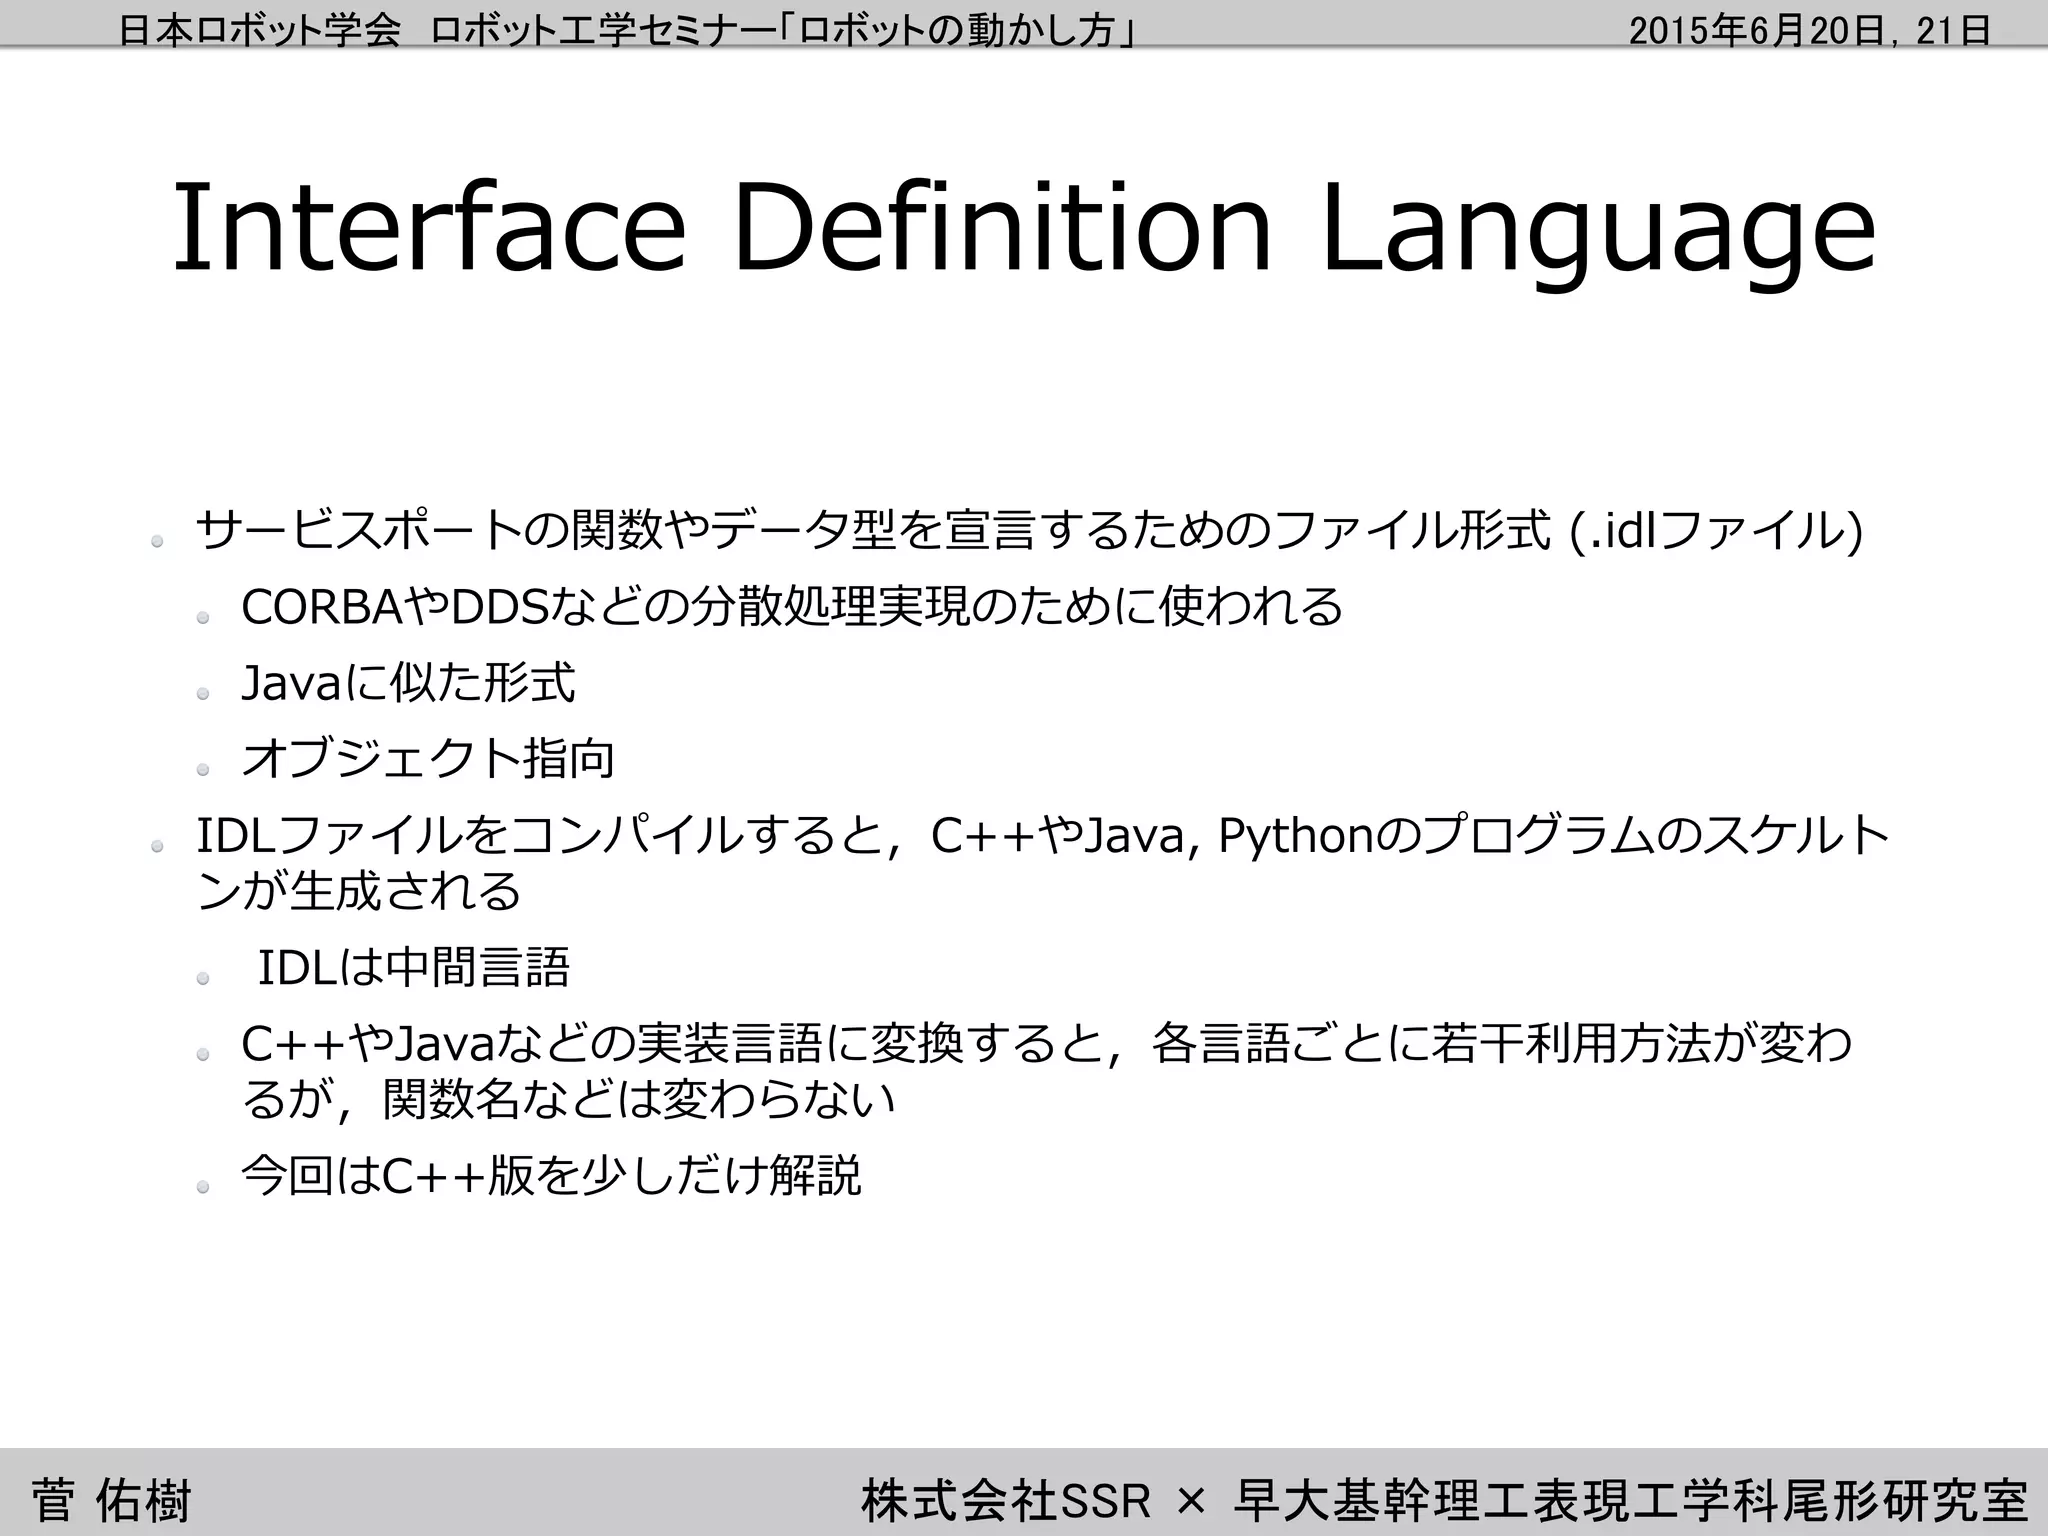Click the bullet before C++やJavaなどの実装言語
This screenshot has height=1536, width=2048.
pyautogui.click(x=203, y=1054)
